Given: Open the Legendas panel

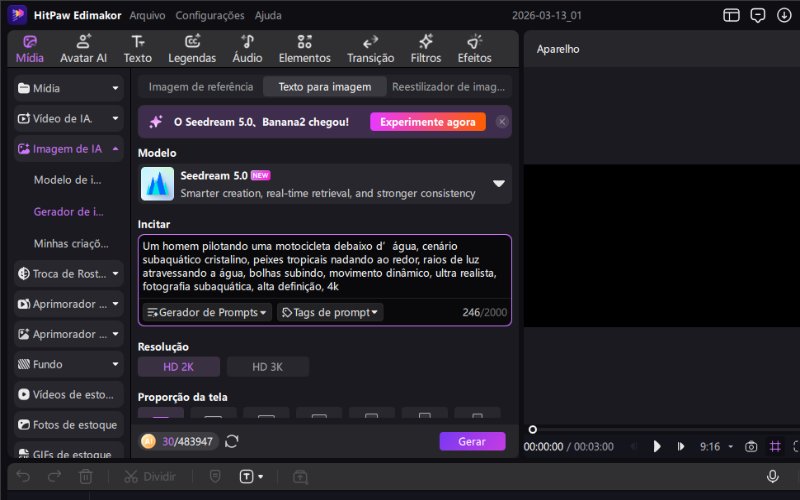Looking at the screenshot, I should (192, 49).
